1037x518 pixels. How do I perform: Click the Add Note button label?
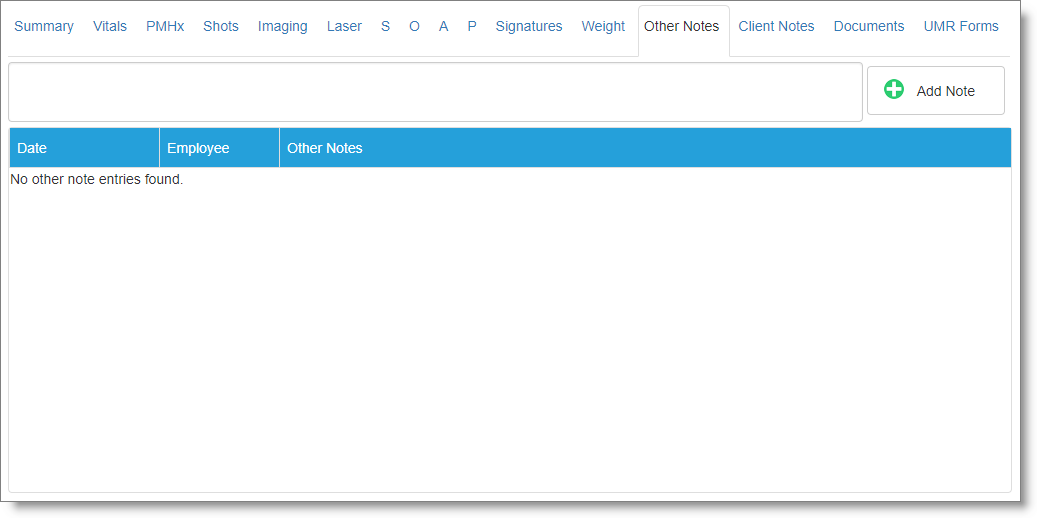click(x=945, y=91)
